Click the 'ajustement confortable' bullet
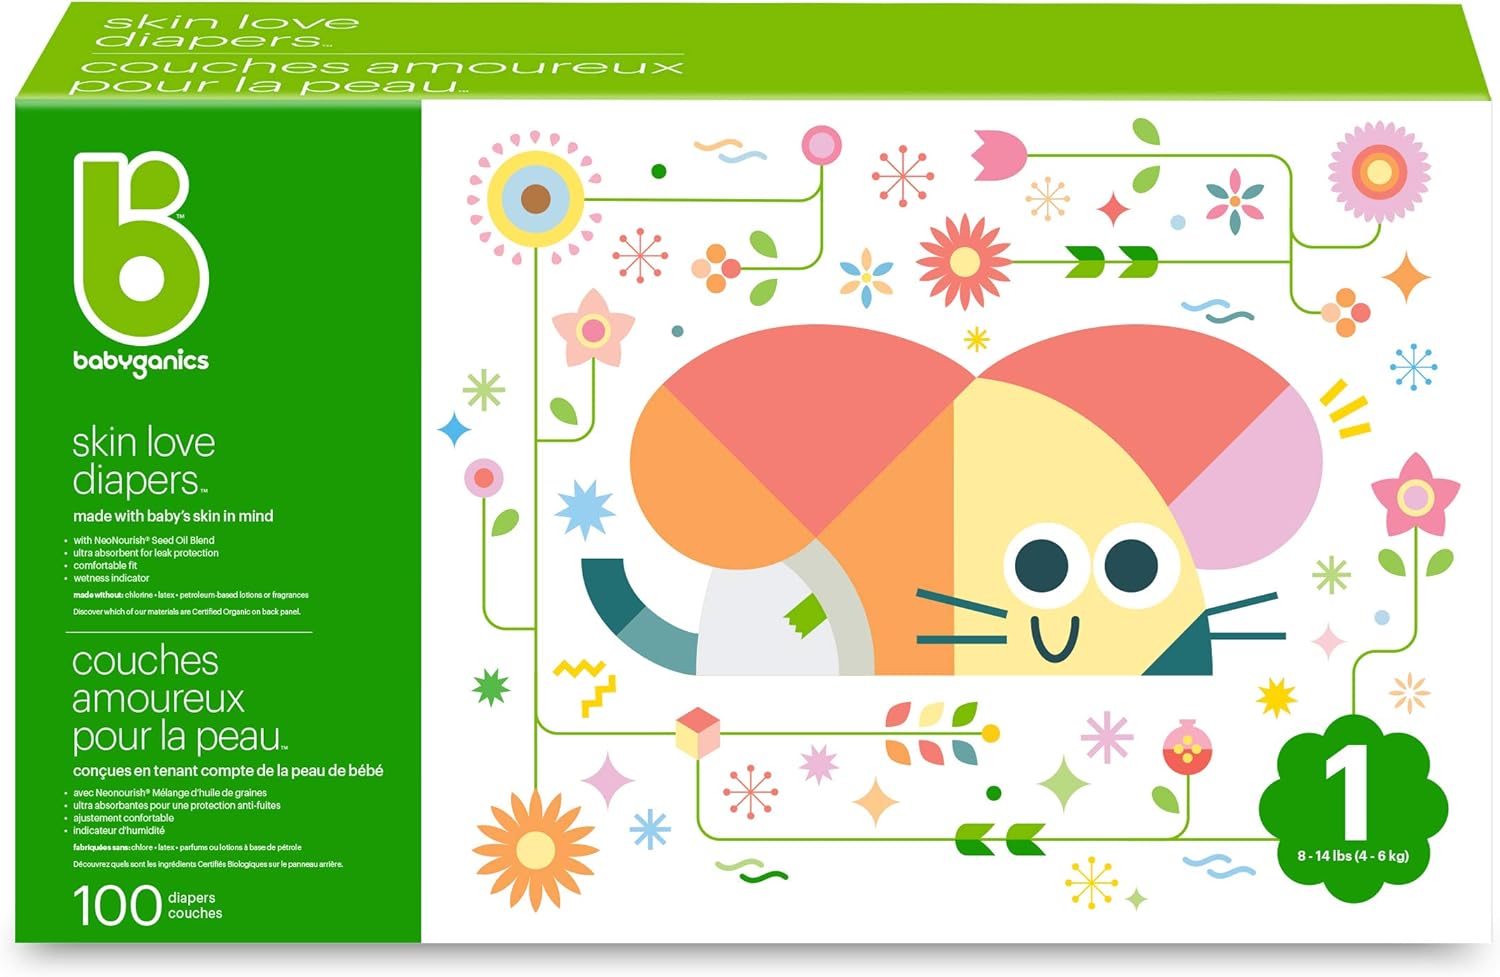This screenshot has height=977, width=1500. click(x=124, y=818)
